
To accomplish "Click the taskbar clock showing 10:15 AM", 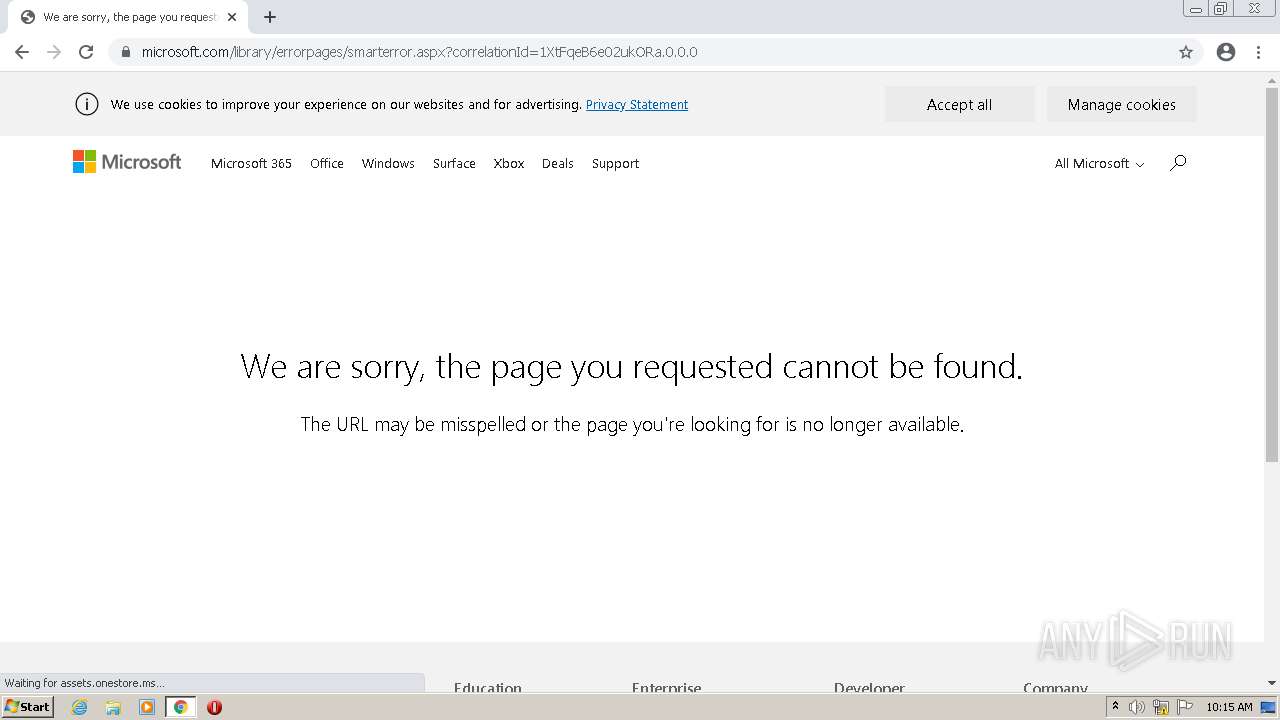I will (x=1229, y=707).
